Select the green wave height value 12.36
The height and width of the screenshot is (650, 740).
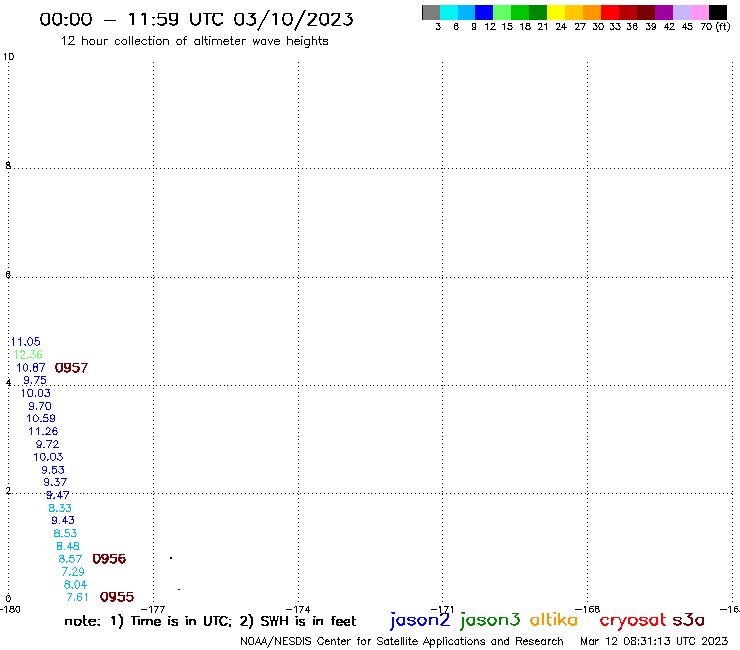click(x=28, y=355)
